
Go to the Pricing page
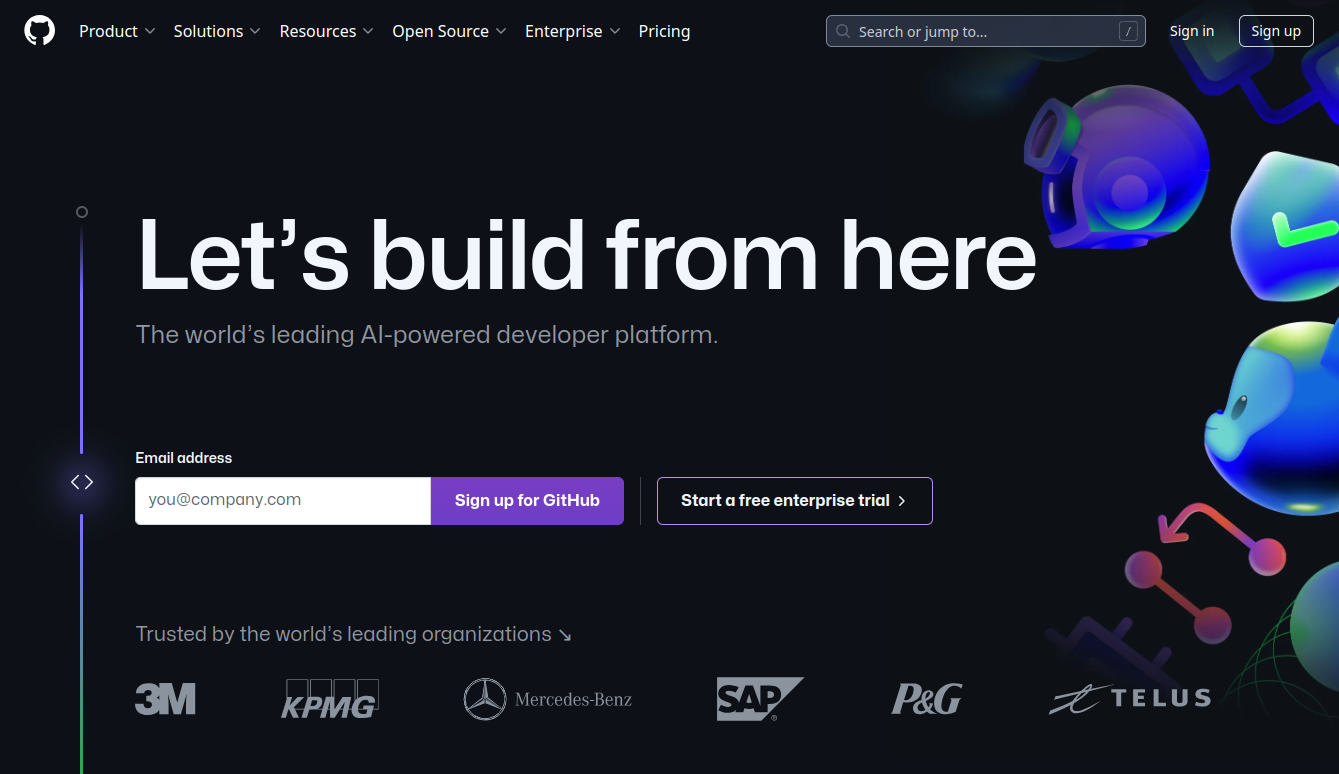664,31
